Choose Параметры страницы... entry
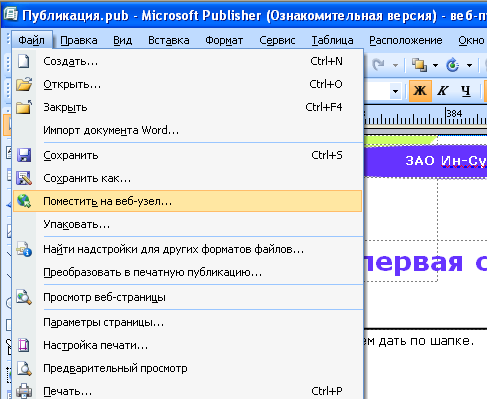487x399 pixels. pyautogui.click(x=187, y=322)
